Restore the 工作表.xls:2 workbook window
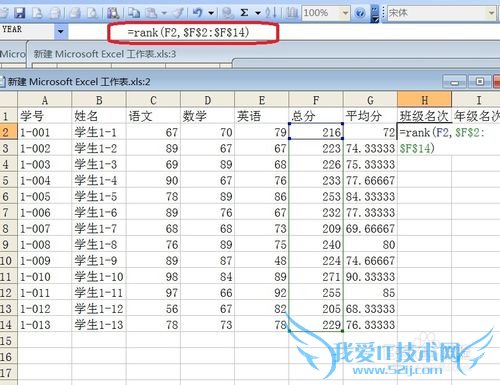Image resolution: width=500 pixels, height=385 pixels. pyautogui.click(x=479, y=81)
